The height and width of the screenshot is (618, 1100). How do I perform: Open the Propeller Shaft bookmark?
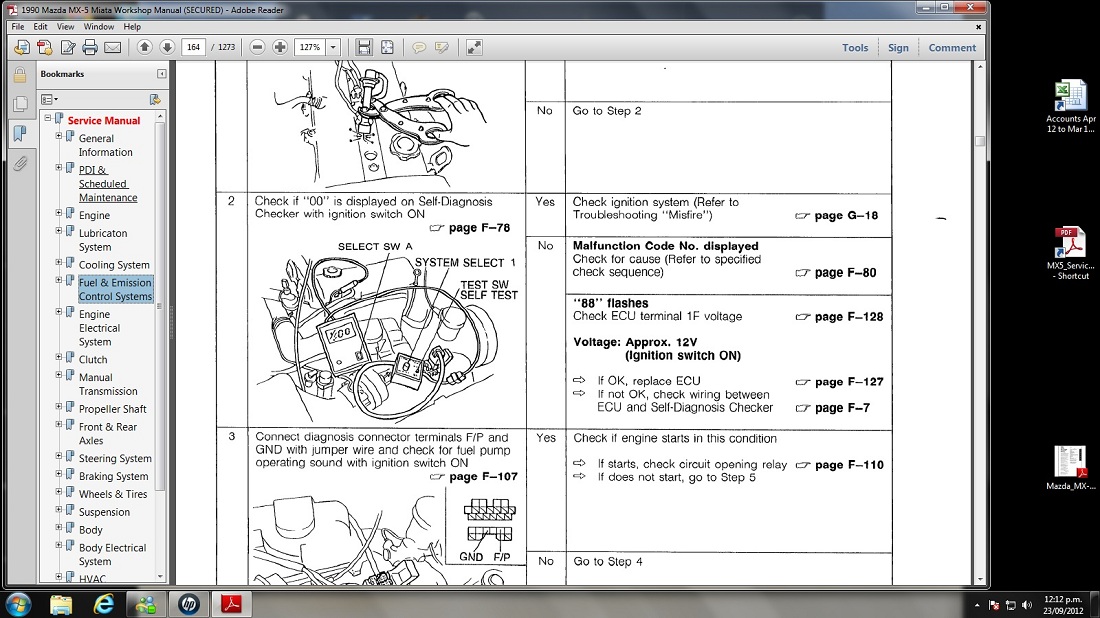tap(113, 409)
